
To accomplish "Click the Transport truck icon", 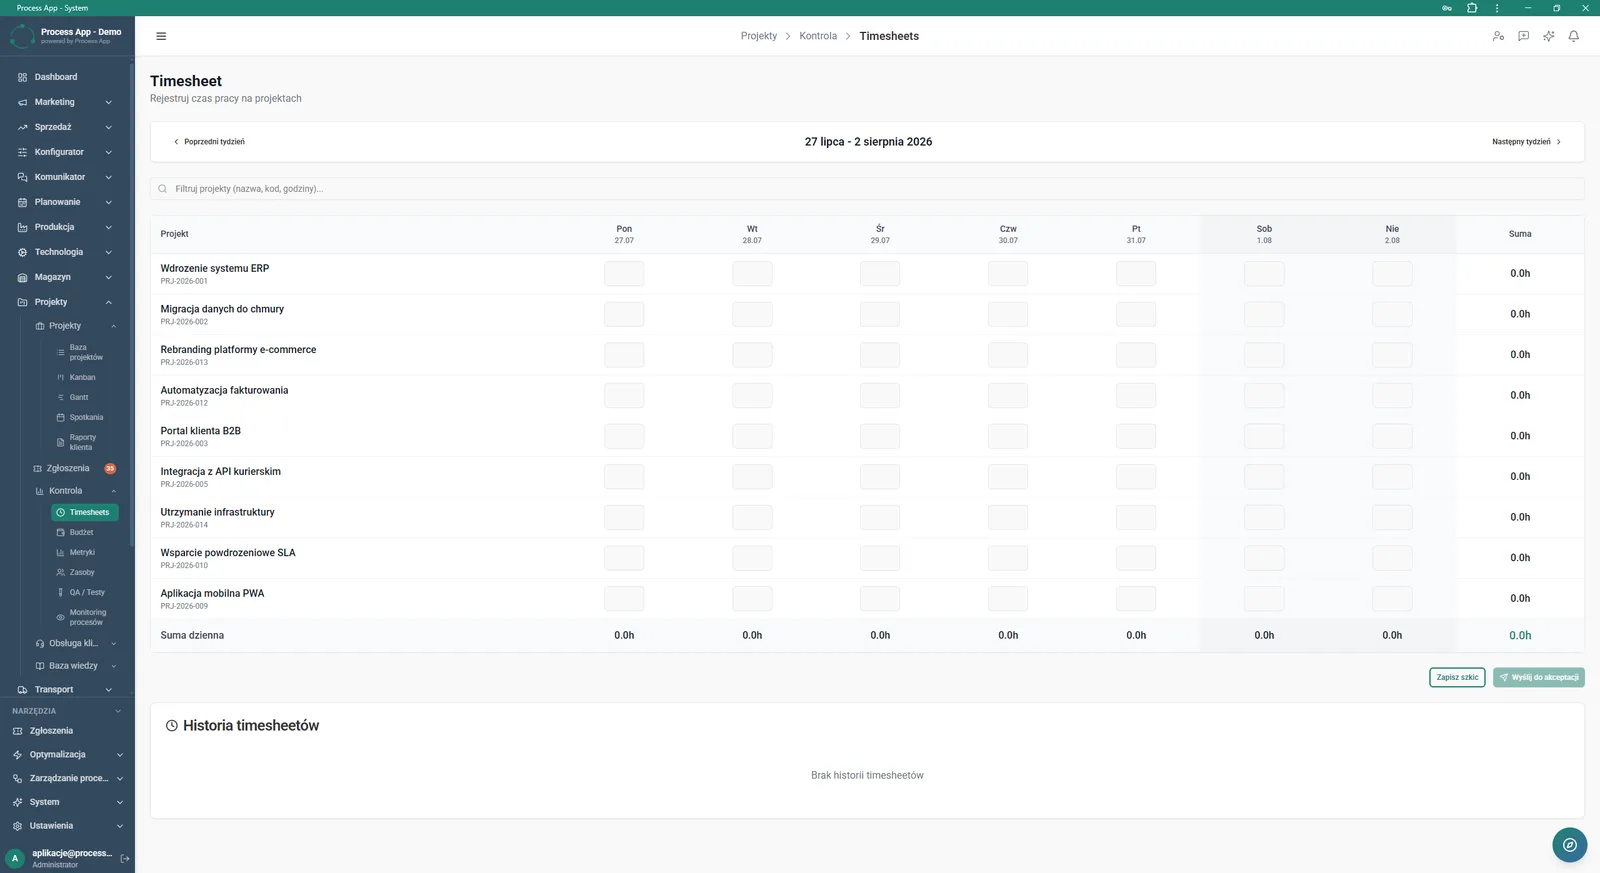I will [x=22, y=690].
